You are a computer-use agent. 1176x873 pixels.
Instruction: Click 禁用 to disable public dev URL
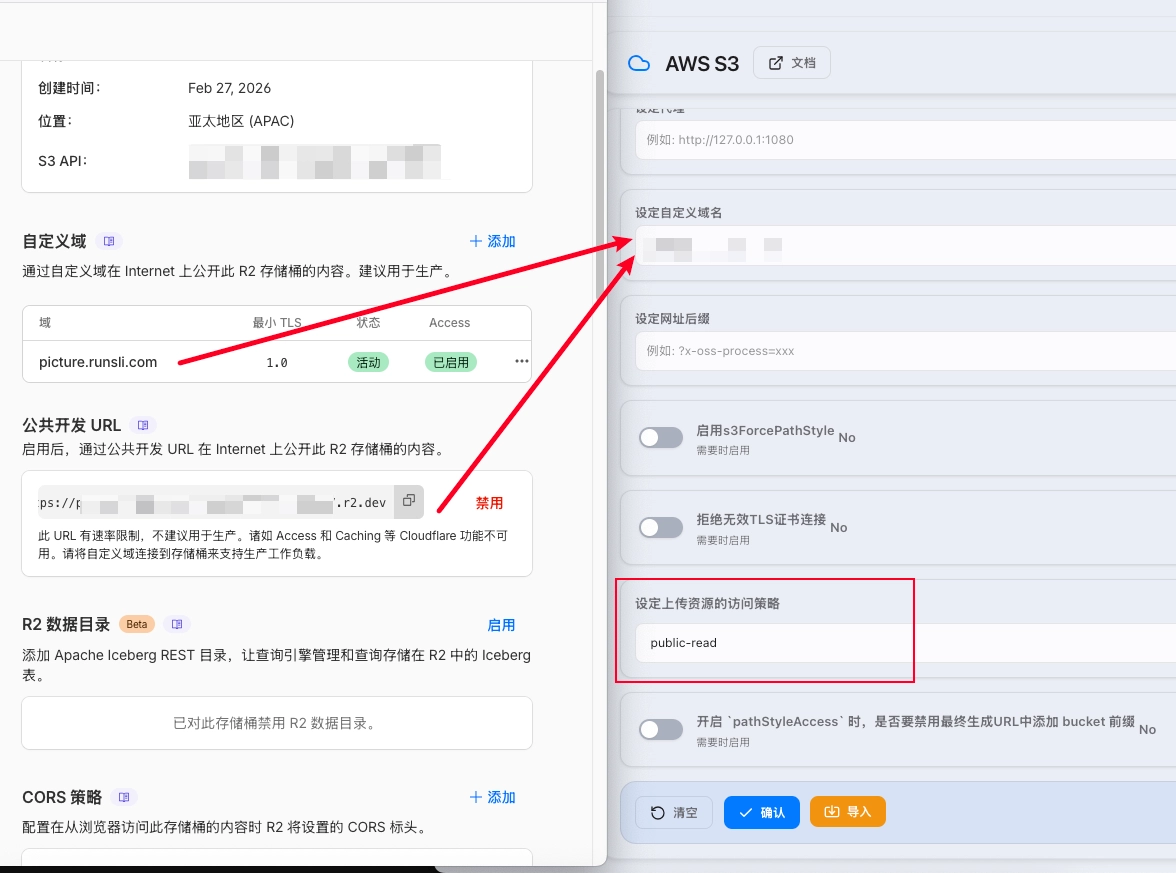point(489,502)
